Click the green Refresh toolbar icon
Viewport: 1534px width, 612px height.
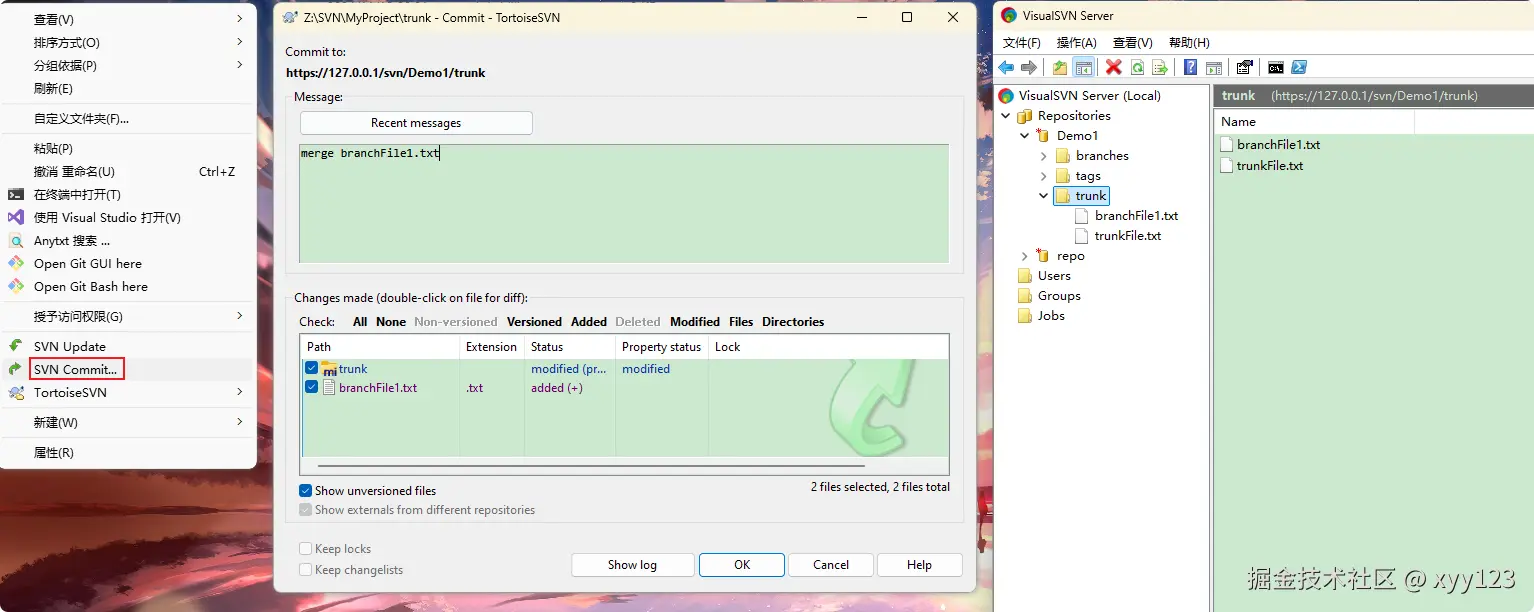pyautogui.click(x=1137, y=68)
